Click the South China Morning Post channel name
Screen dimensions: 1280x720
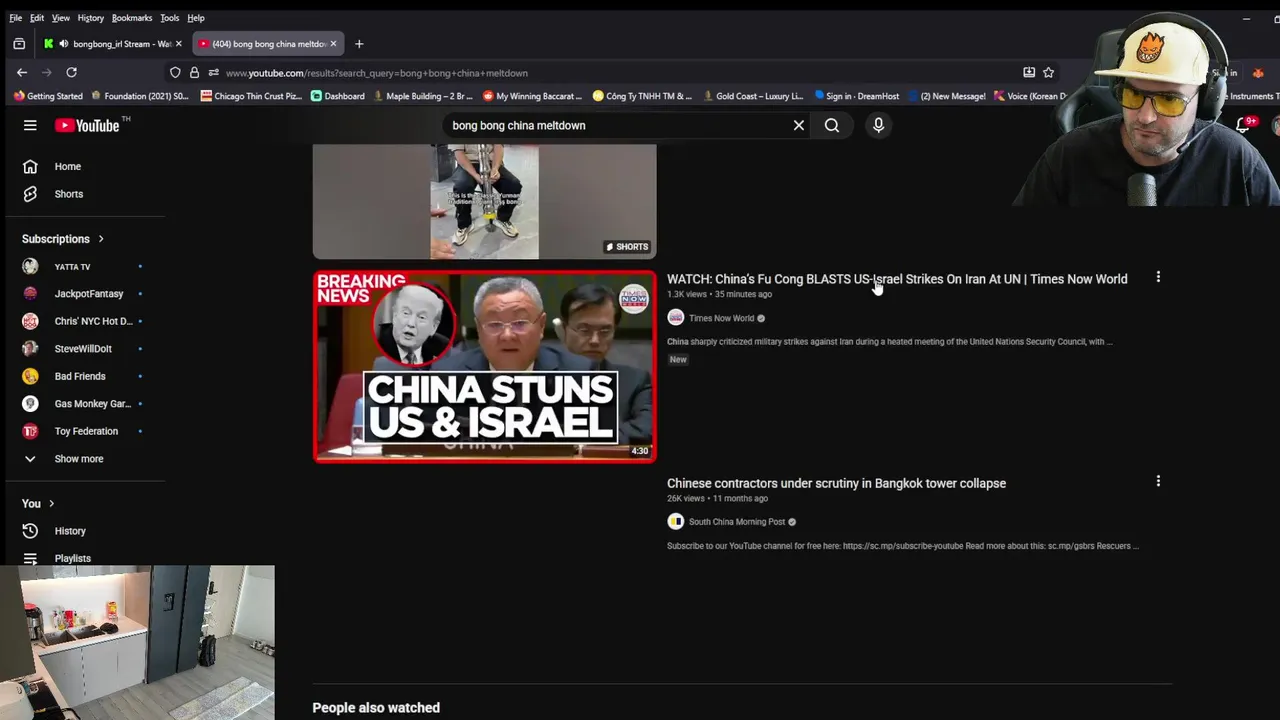(x=737, y=522)
